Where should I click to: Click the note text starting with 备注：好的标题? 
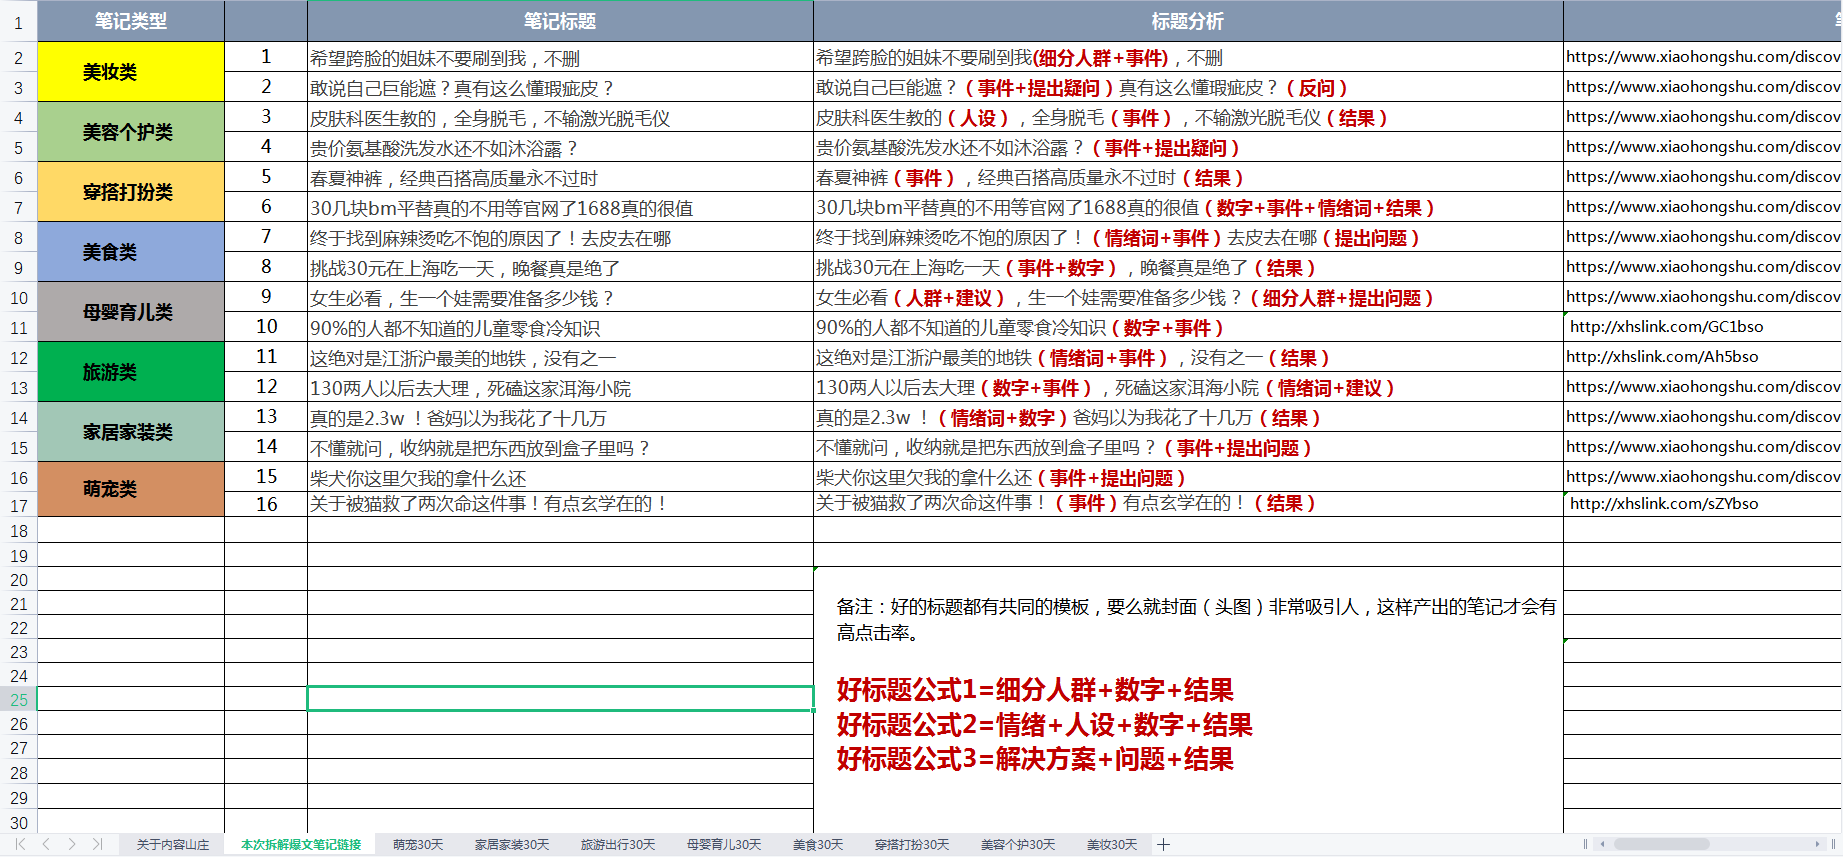[x=1196, y=619]
